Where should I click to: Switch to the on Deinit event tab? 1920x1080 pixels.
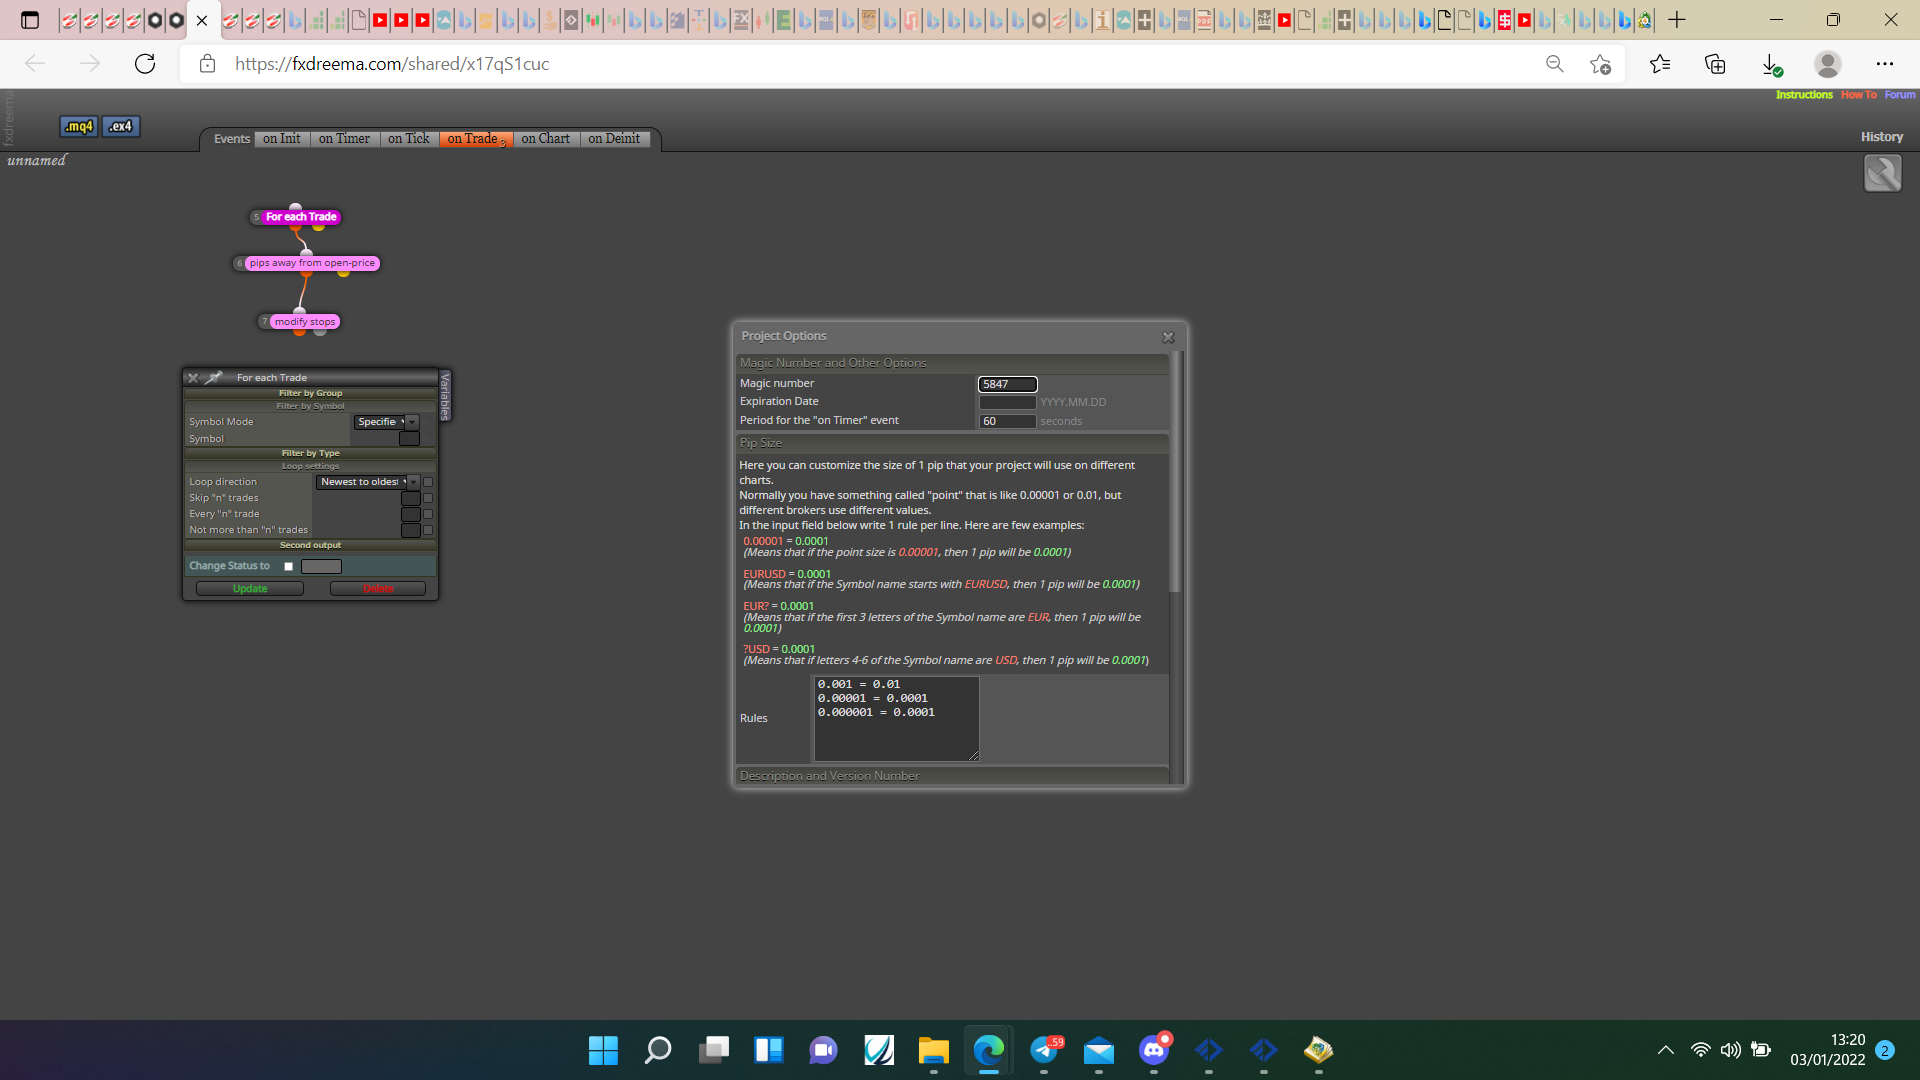tap(614, 139)
